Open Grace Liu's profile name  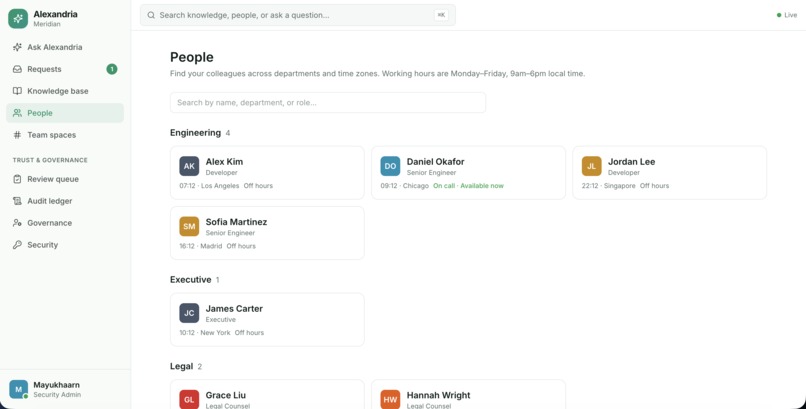(x=226, y=395)
